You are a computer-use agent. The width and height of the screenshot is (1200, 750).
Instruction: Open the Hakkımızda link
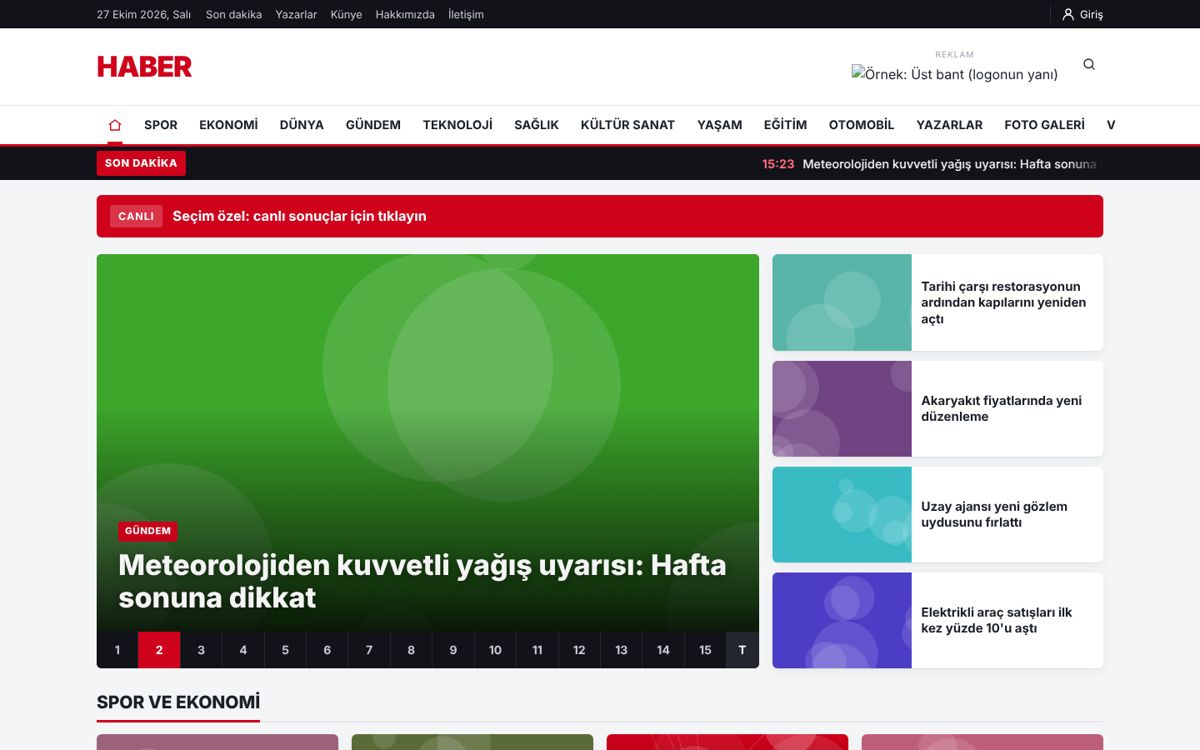[x=405, y=15]
